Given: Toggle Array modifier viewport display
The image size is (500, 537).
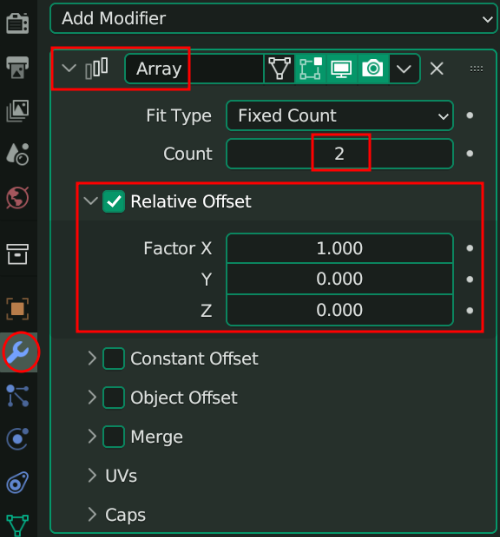Looking at the screenshot, I should 341,68.
